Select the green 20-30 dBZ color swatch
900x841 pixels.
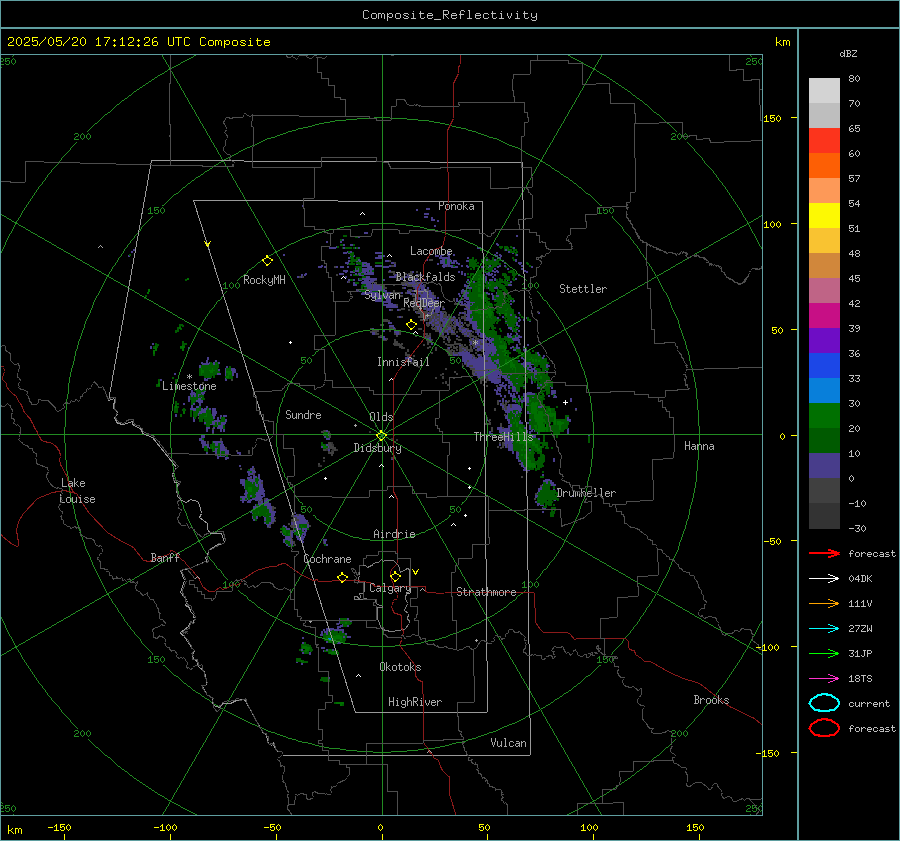point(824,416)
